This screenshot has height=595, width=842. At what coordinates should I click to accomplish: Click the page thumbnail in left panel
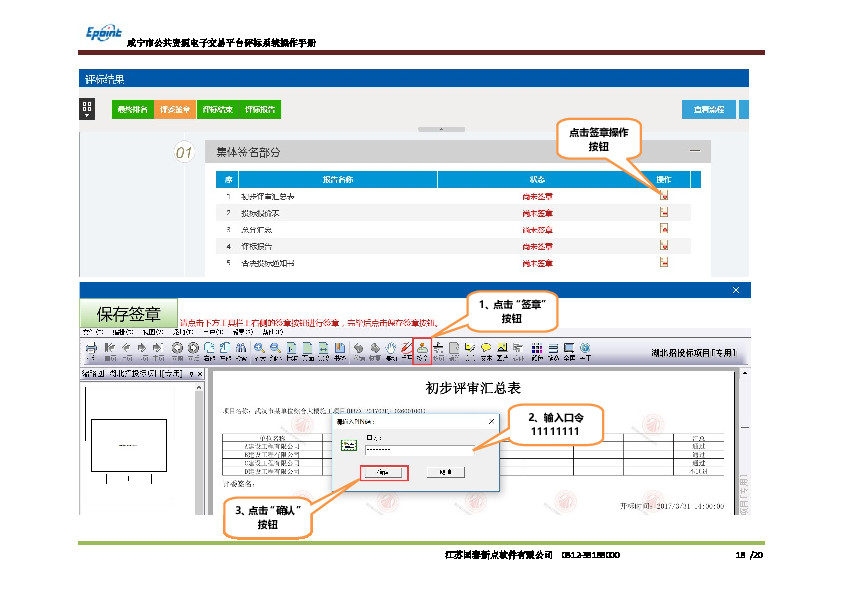129,444
